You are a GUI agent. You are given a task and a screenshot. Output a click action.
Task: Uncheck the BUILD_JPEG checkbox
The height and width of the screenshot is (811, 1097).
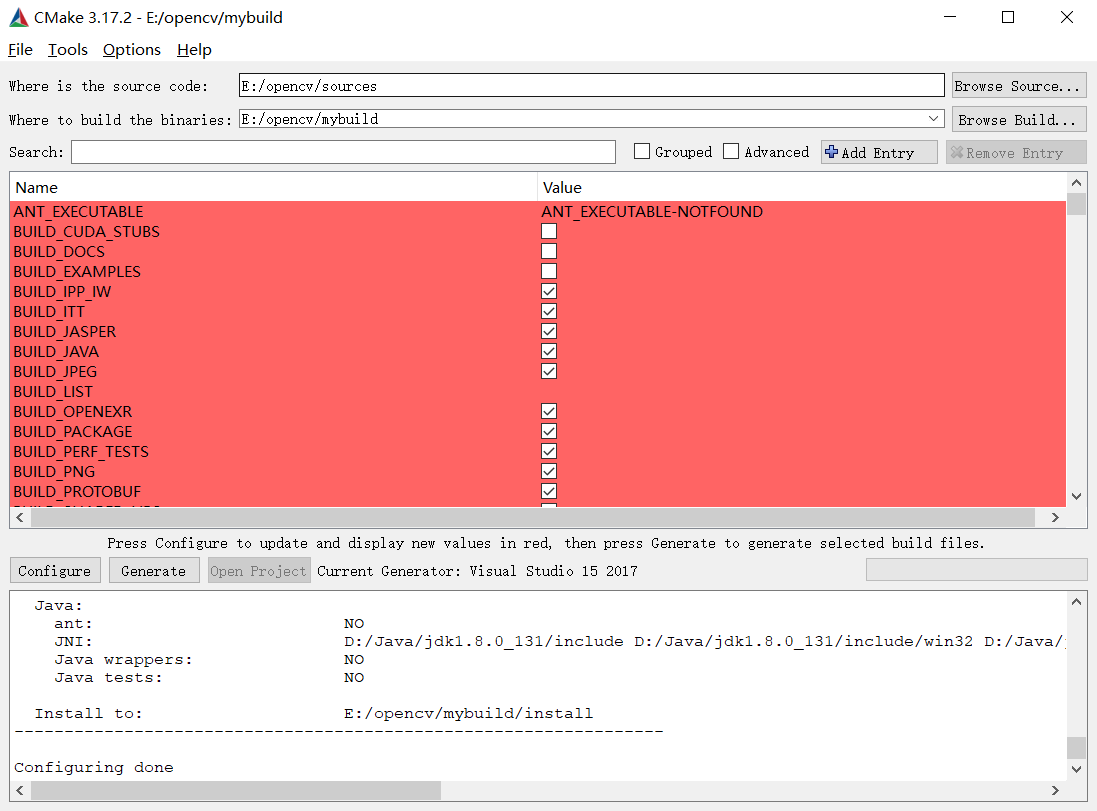(549, 372)
